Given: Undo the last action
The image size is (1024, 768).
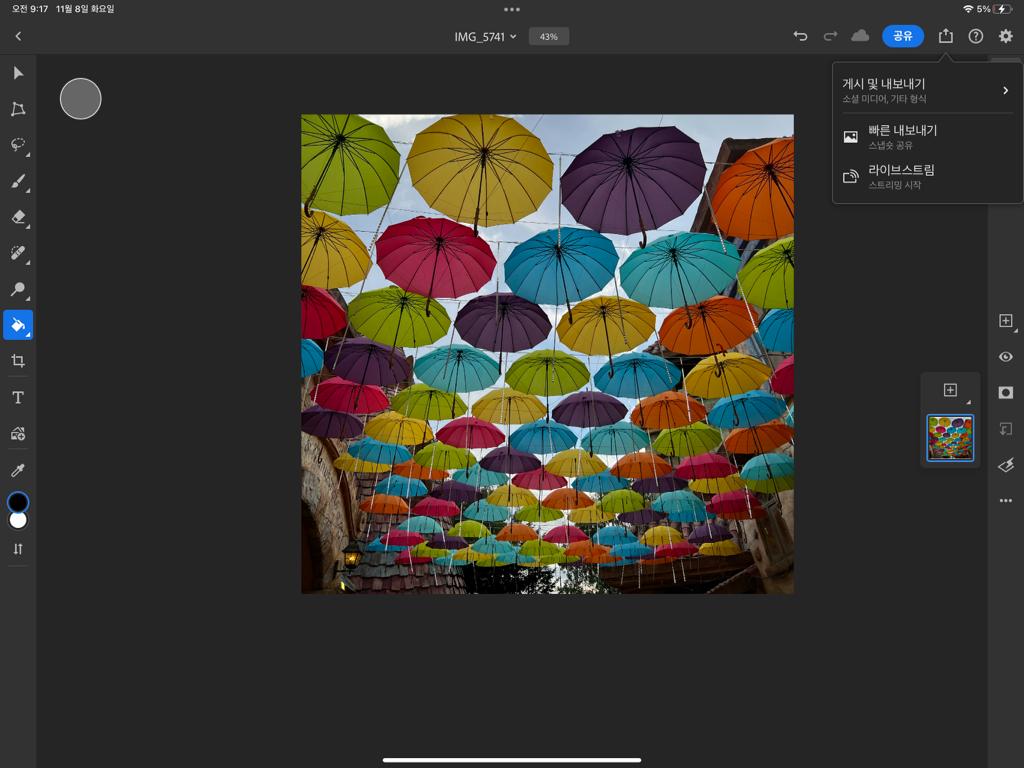Looking at the screenshot, I should click(800, 36).
